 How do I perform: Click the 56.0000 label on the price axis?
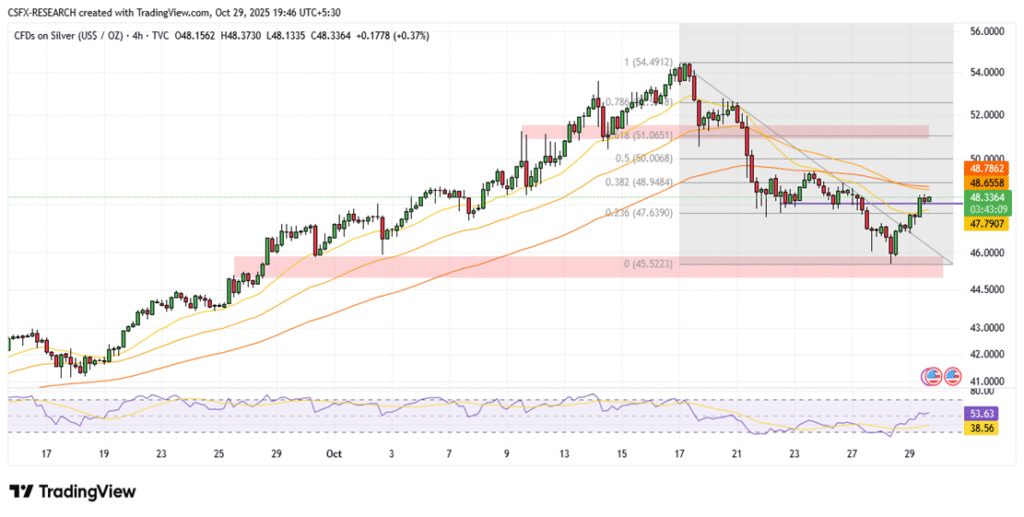pyautogui.click(x=985, y=32)
